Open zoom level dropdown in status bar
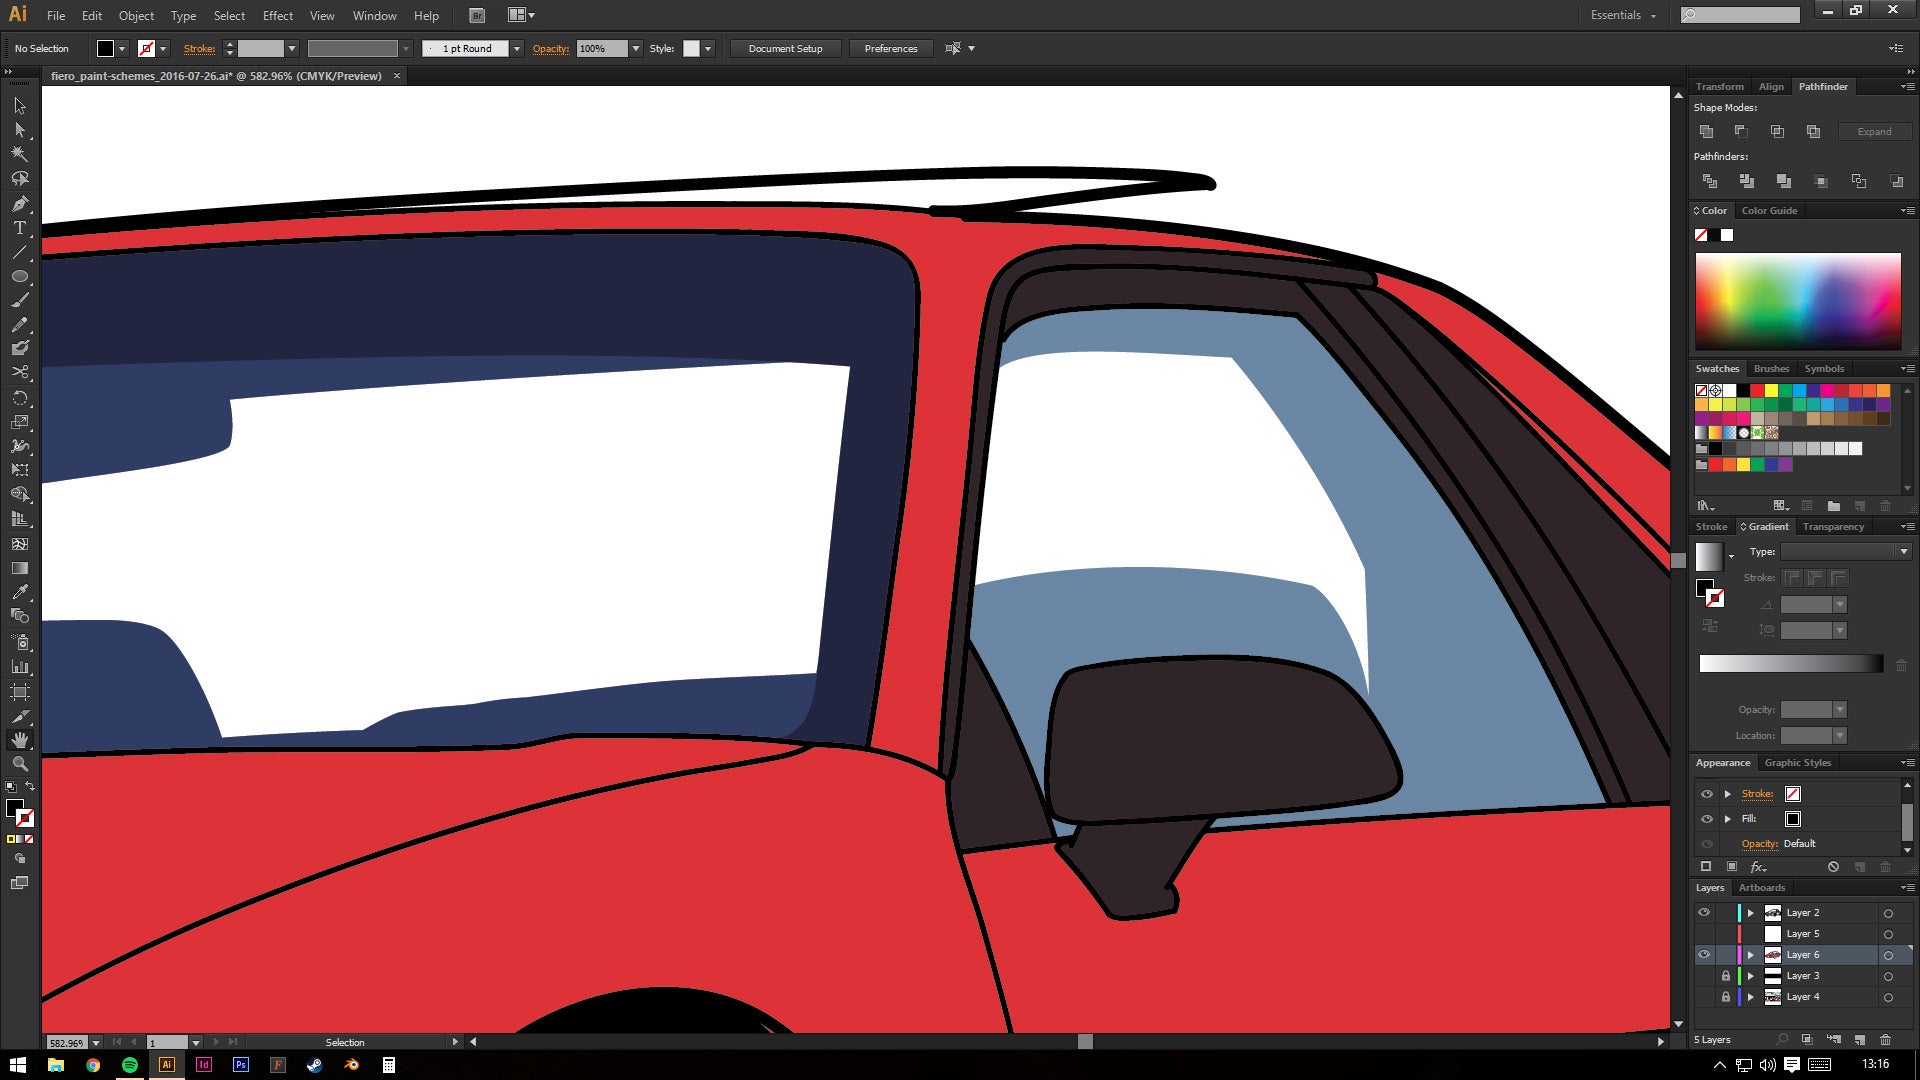1920x1080 pixels. 96,1042
